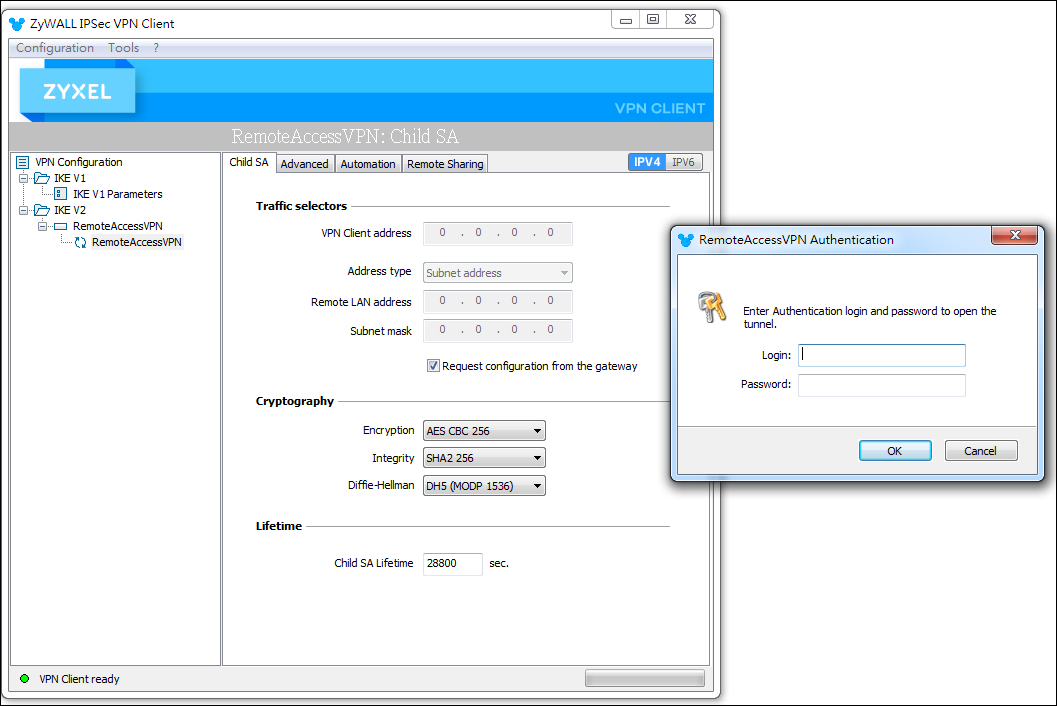Switch to the Advanced tab
The width and height of the screenshot is (1057, 706).
[305, 164]
